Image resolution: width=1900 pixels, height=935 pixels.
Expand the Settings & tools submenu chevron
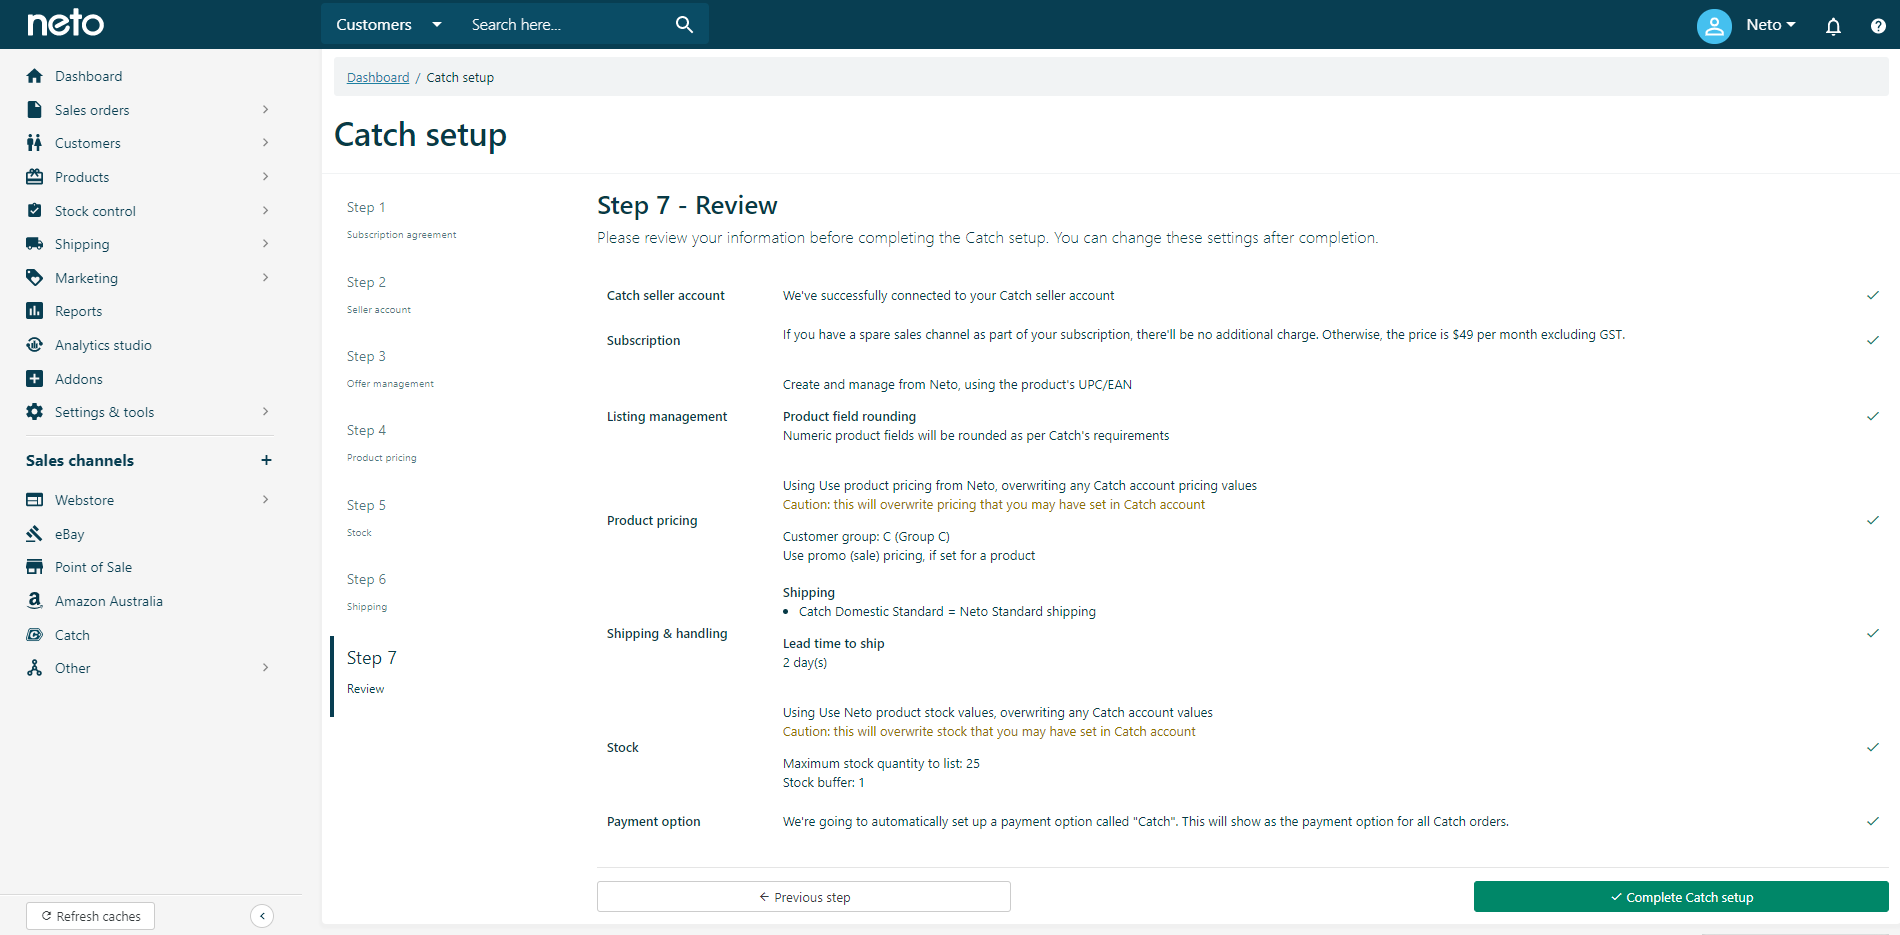pos(265,412)
